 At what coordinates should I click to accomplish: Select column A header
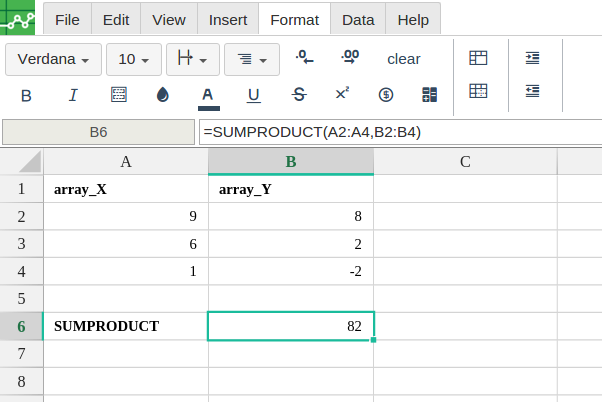tap(126, 162)
